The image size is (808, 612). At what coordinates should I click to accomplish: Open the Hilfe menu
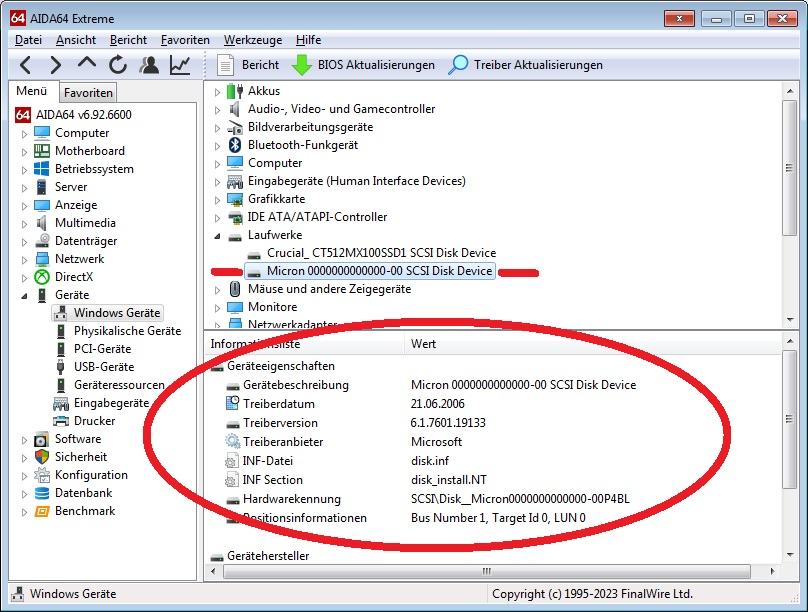click(308, 40)
